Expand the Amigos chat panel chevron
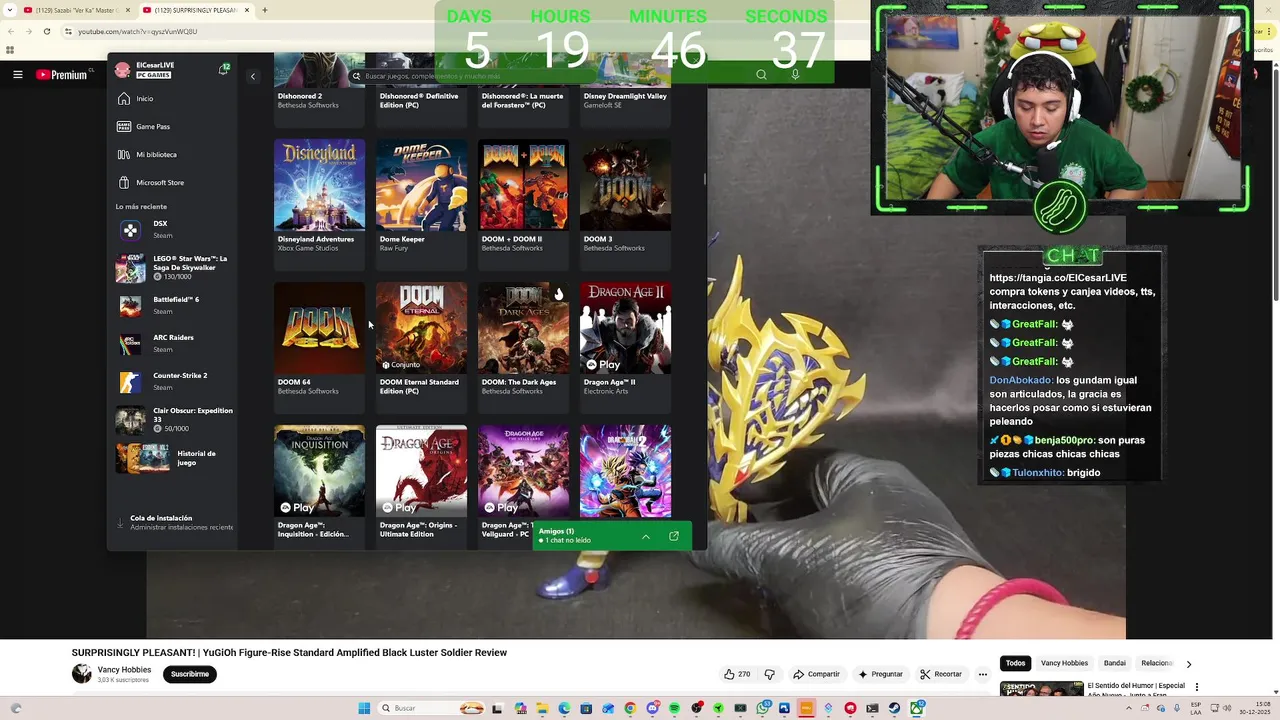Viewport: 1280px width, 720px height. [x=646, y=536]
